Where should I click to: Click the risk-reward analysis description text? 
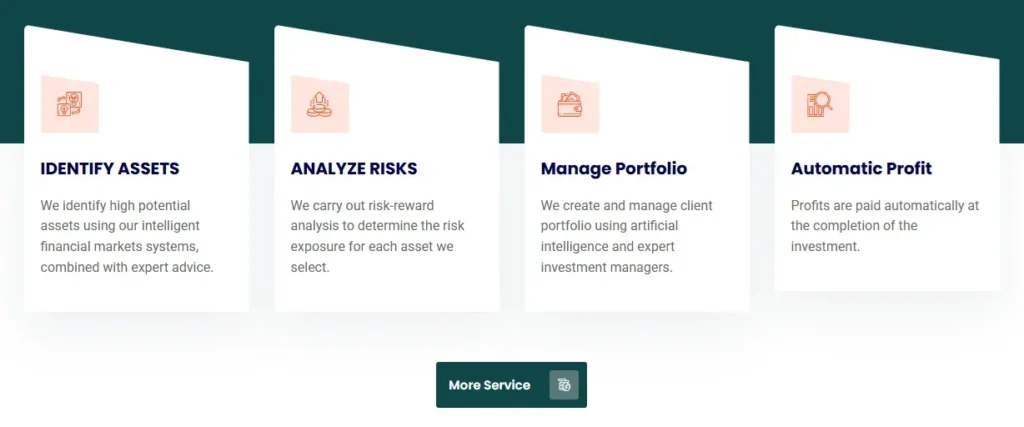pyautogui.click(x=377, y=236)
